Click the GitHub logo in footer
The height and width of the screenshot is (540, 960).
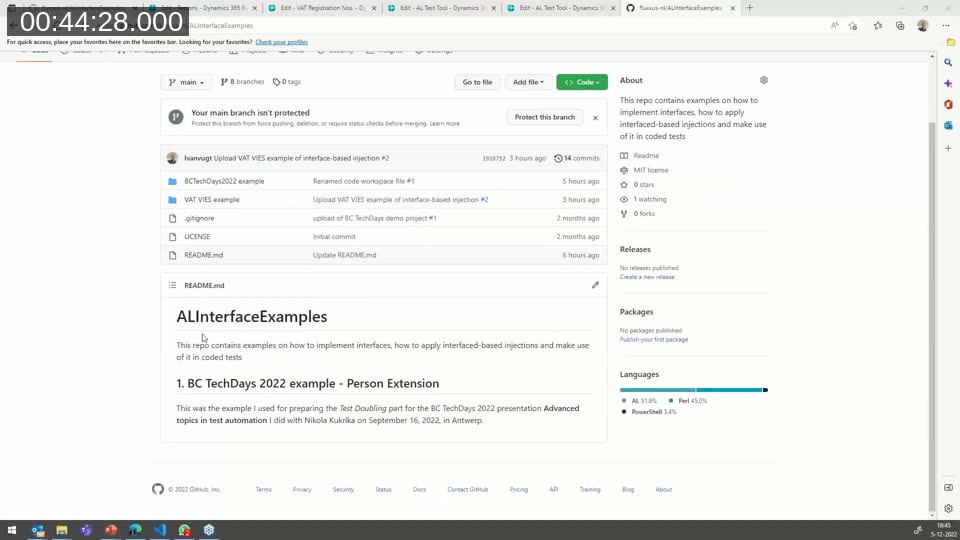click(158, 489)
